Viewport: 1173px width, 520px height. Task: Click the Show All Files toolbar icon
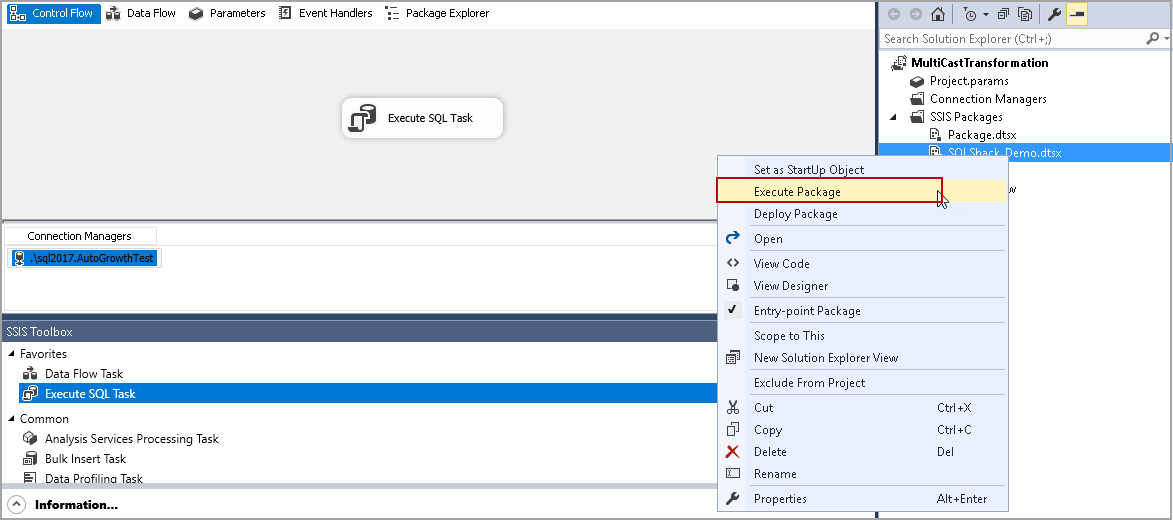click(1025, 14)
